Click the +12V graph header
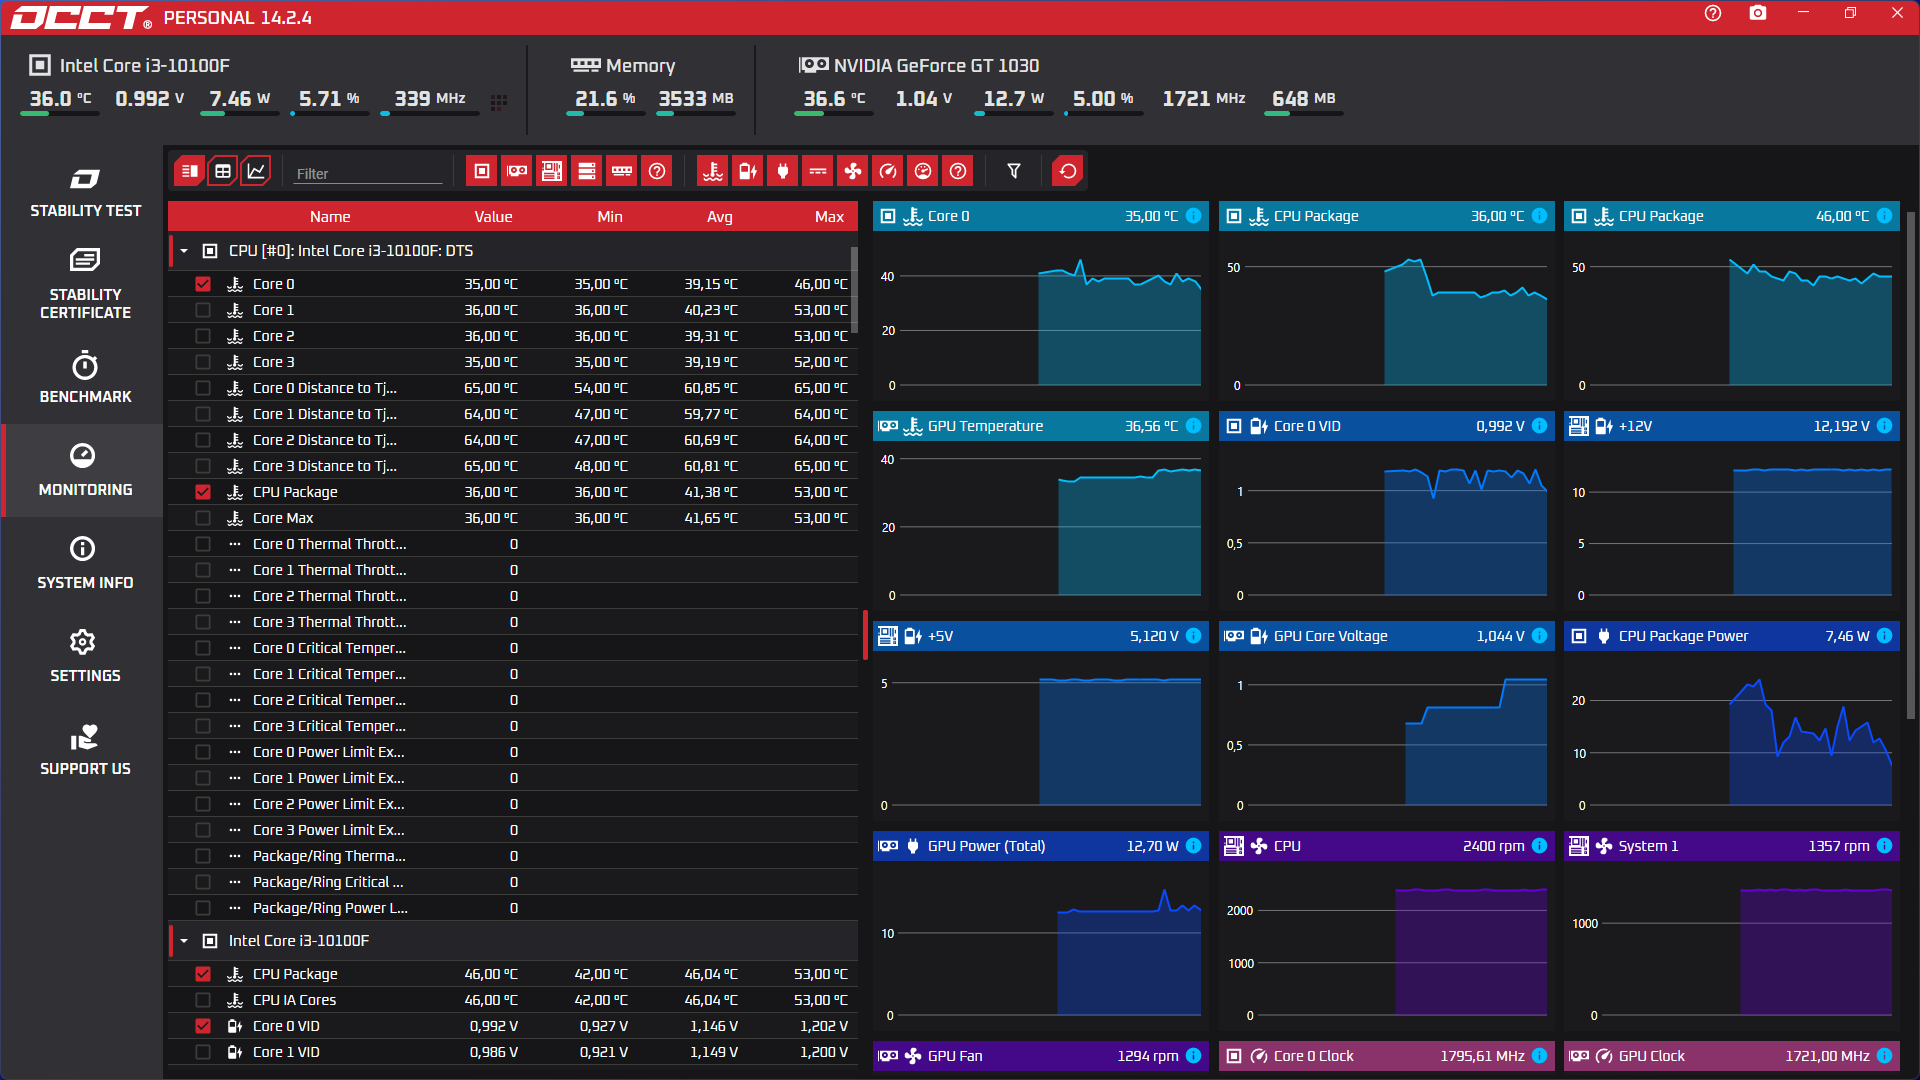Image resolution: width=1920 pixels, height=1080 pixels. click(x=1731, y=426)
